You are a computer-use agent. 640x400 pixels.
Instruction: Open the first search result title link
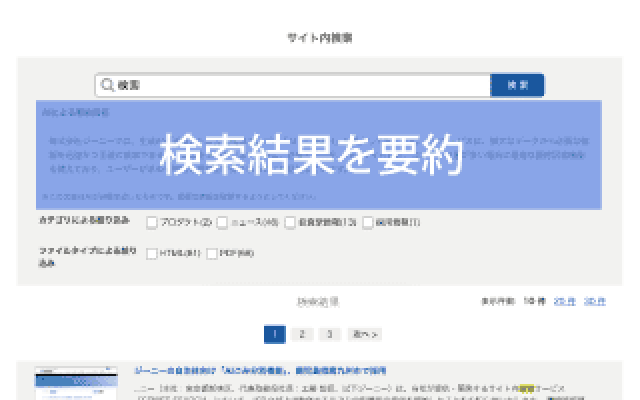click(260, 371)
